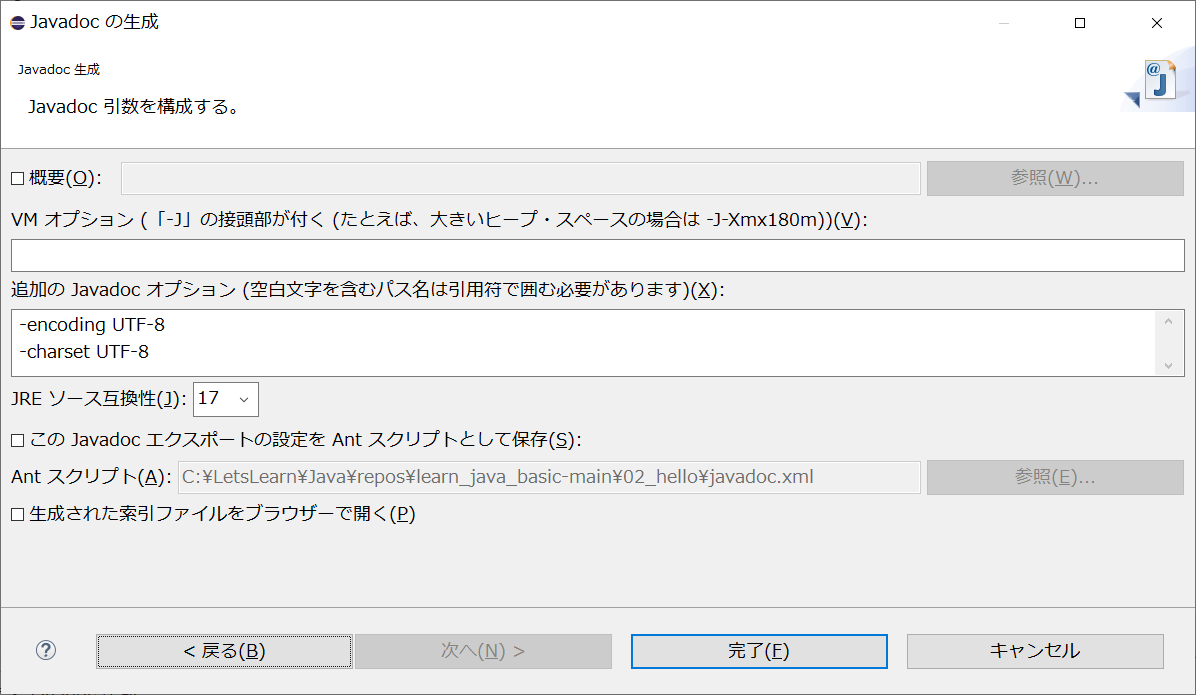
Task: Click the scroll up arrow of the options area
Action: [x=1170, y=318]
